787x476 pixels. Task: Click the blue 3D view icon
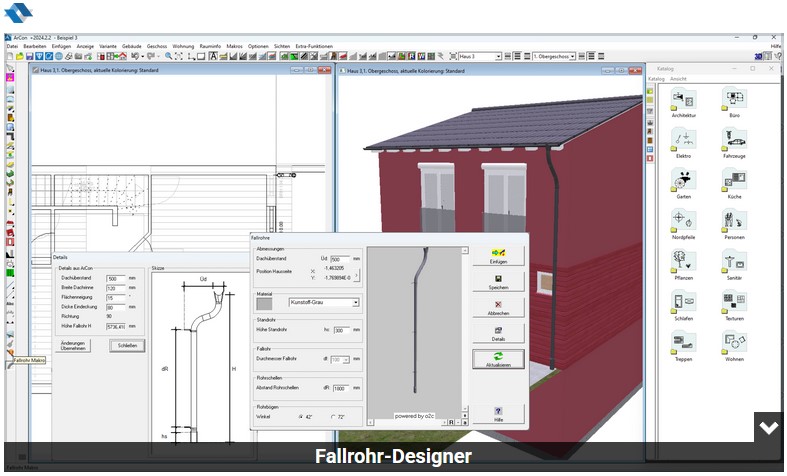pyautogui.click(x=758, y=56)
